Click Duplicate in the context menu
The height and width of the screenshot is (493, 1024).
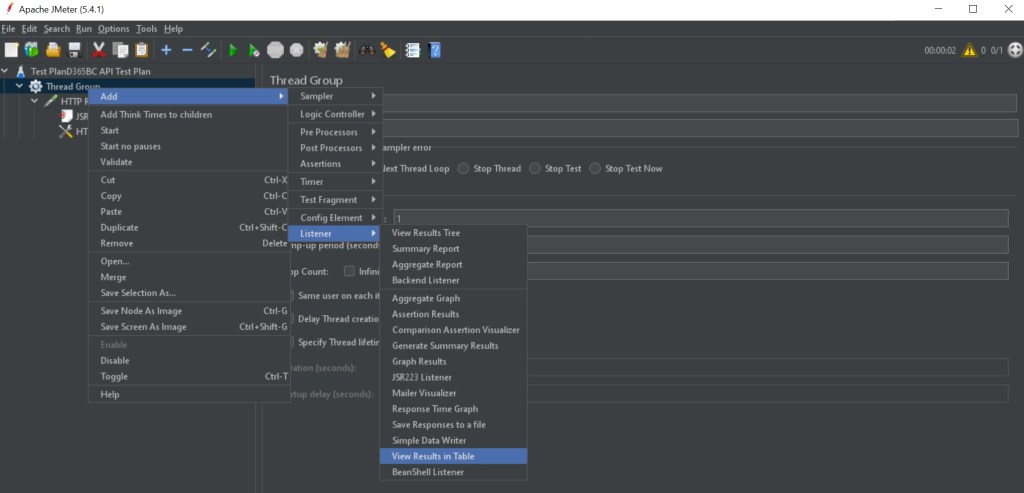pyautogui.click(x=119, y=227)
